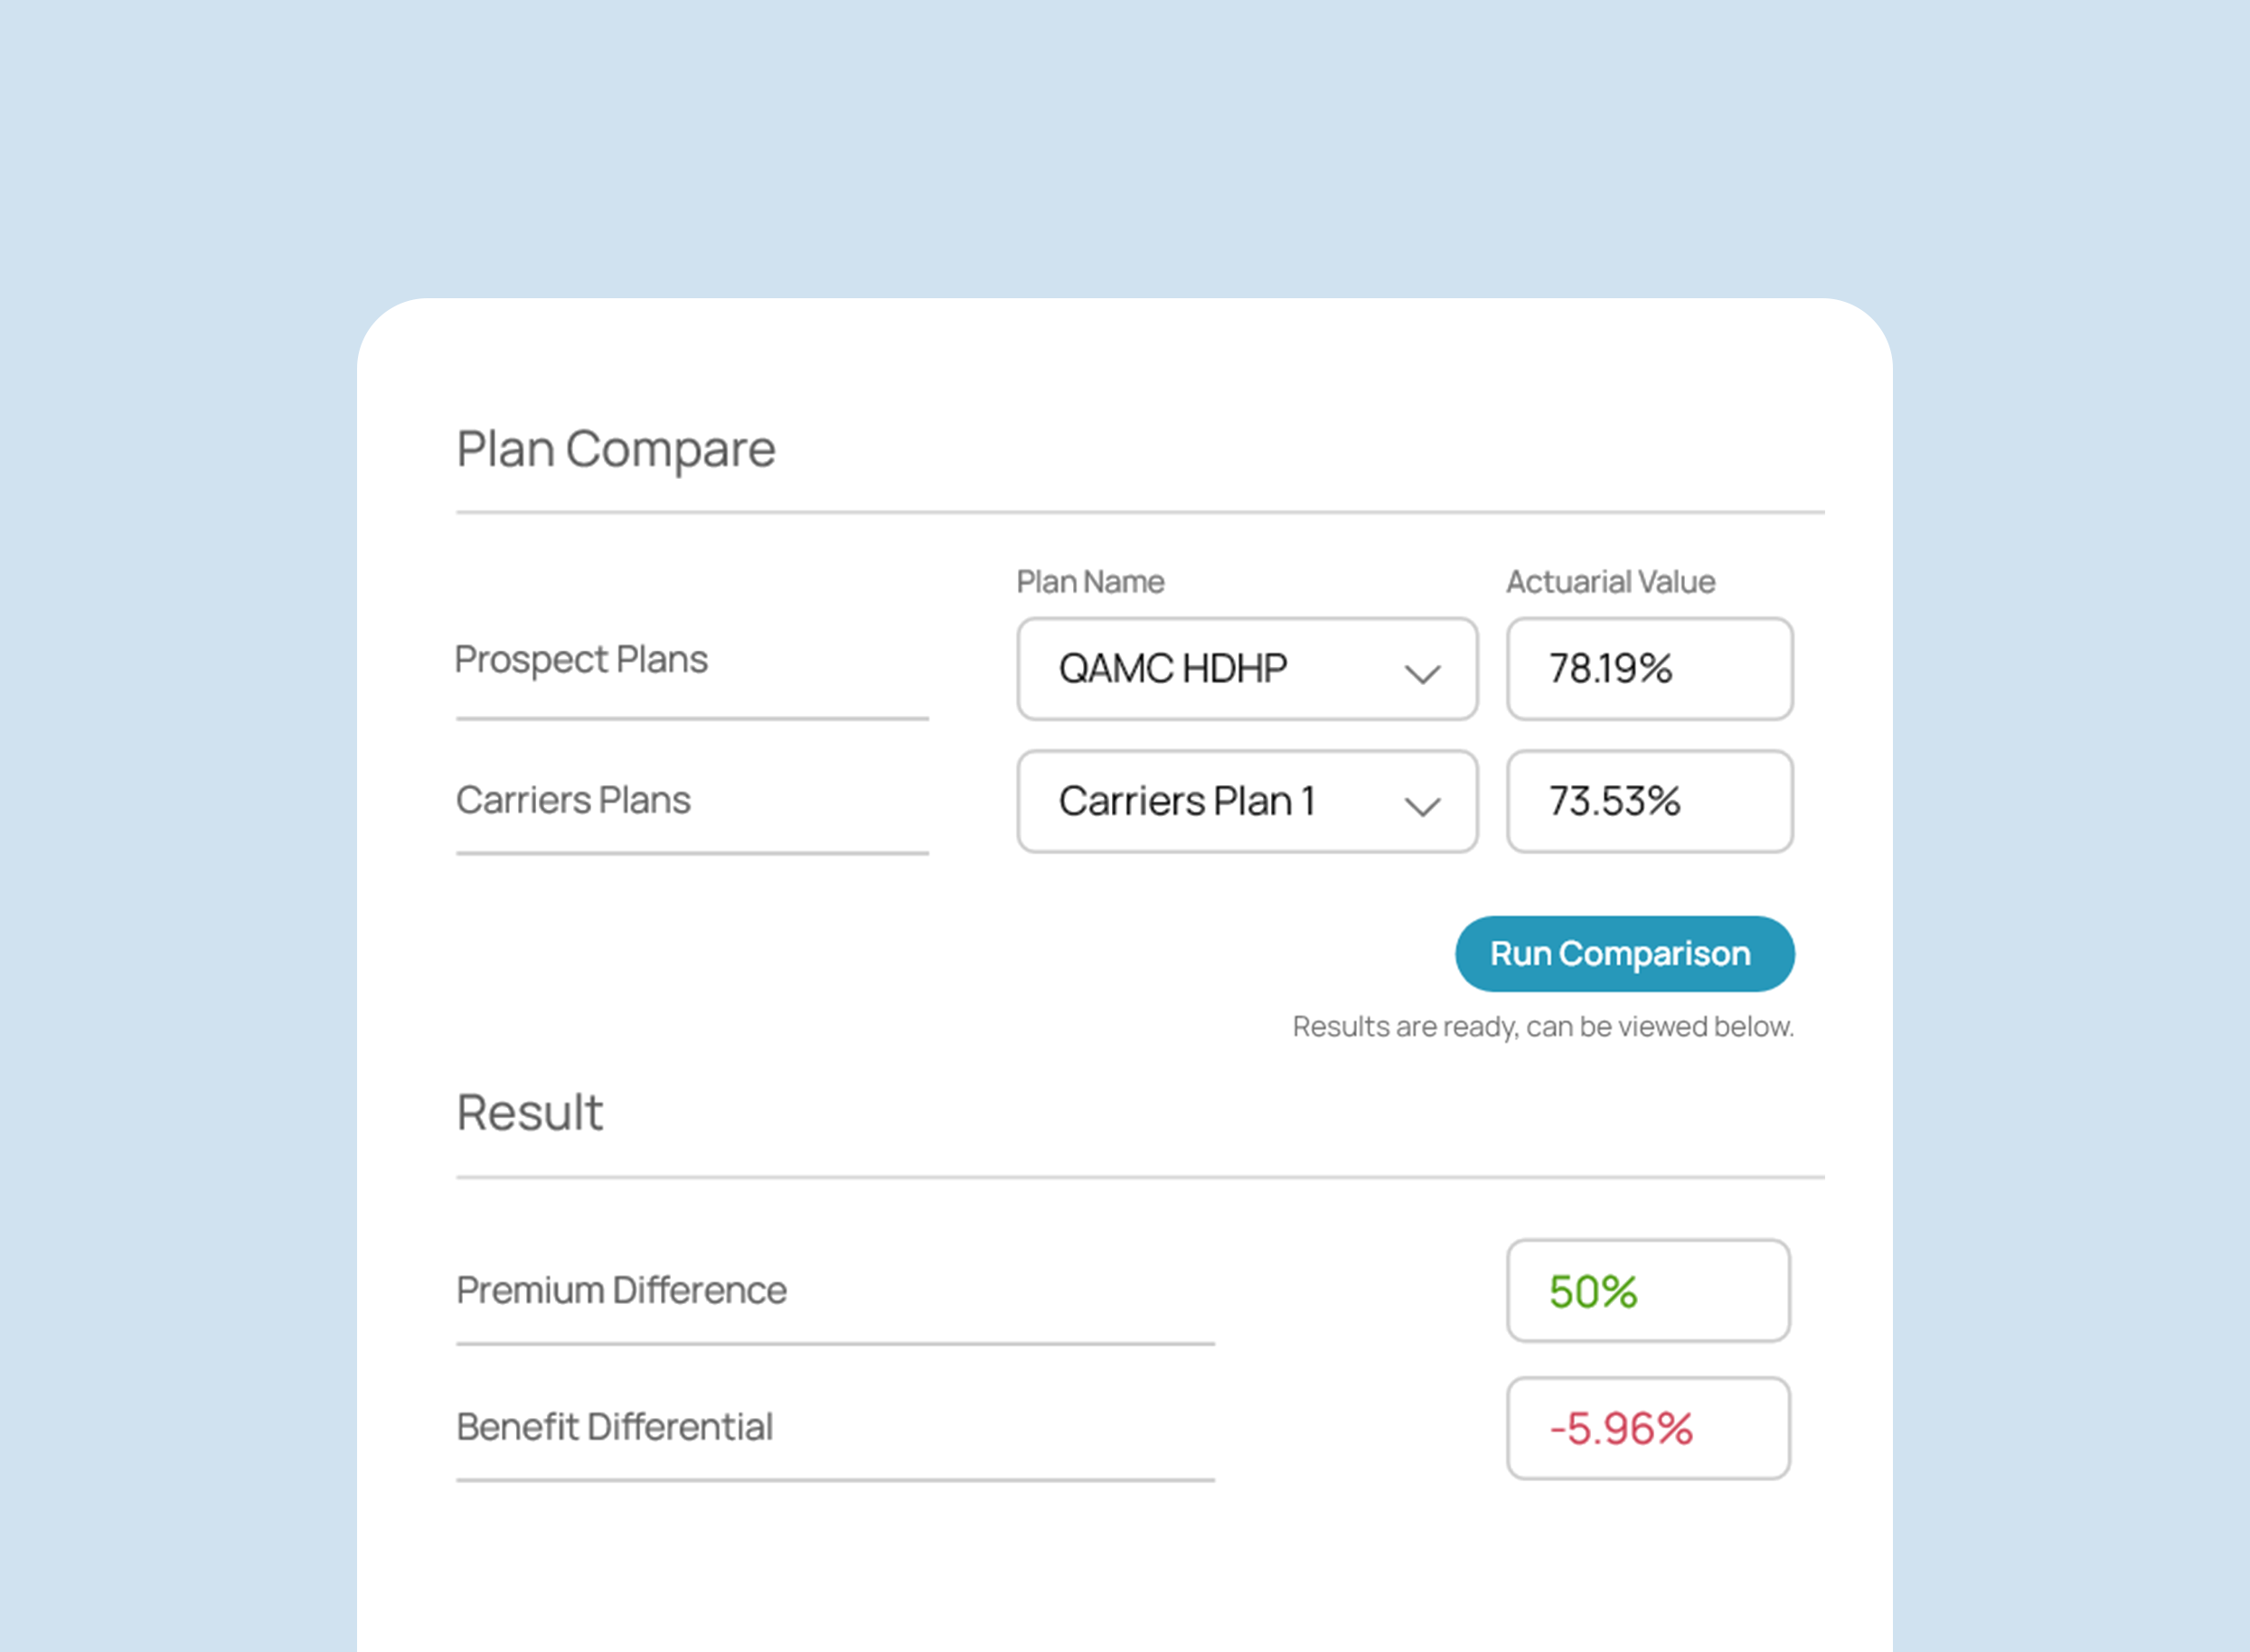Click the Carriers Plans row label
The width and height of the screenshot is (2250, 1652).
573,800
